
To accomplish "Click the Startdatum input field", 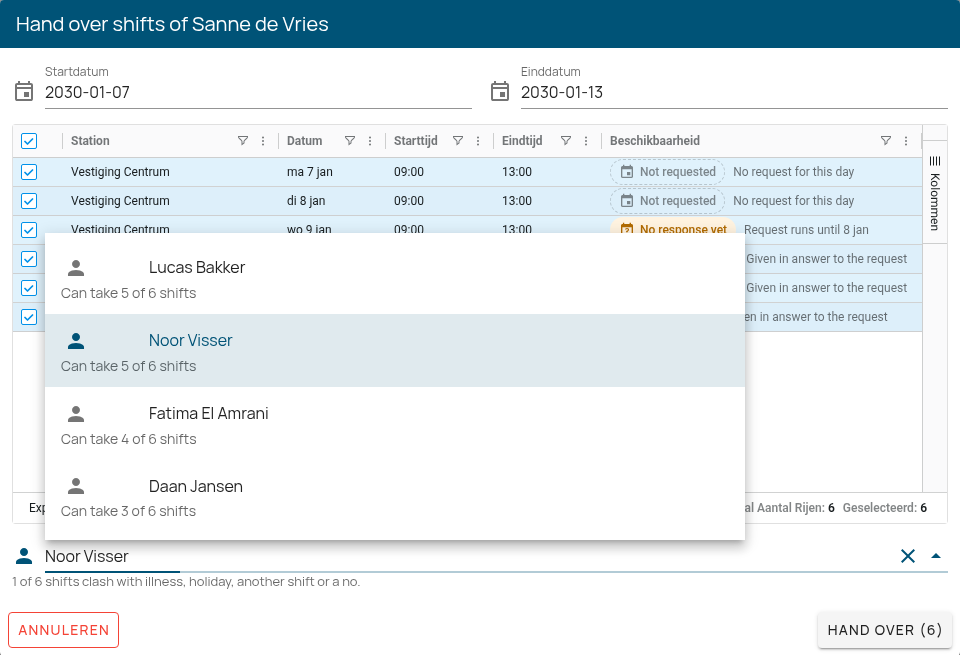I will (x=258, y=92).
